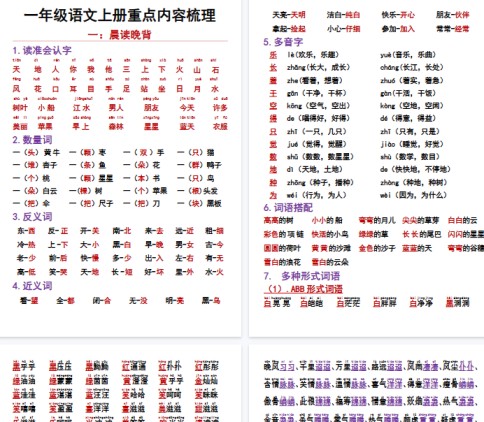Viewport: 484px width, 422px height.
Task: Click the vocabulary word 树叶
Action: click(20, 108)
